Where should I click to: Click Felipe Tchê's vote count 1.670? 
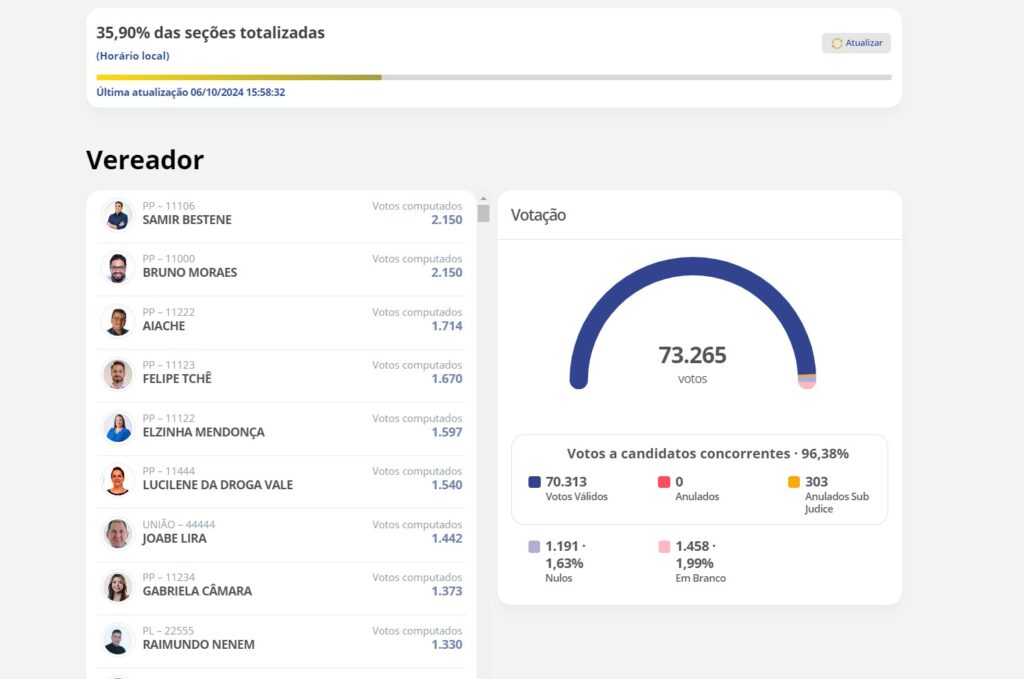coord(447,379)
